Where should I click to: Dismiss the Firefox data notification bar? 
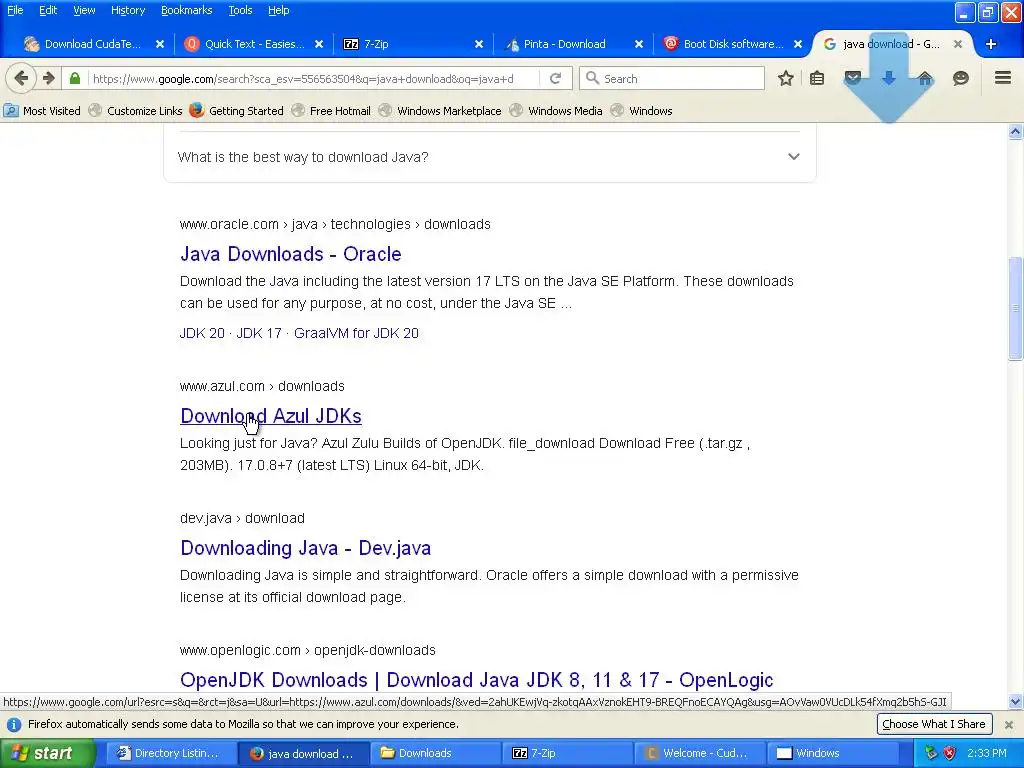(x=1009, y=725)
